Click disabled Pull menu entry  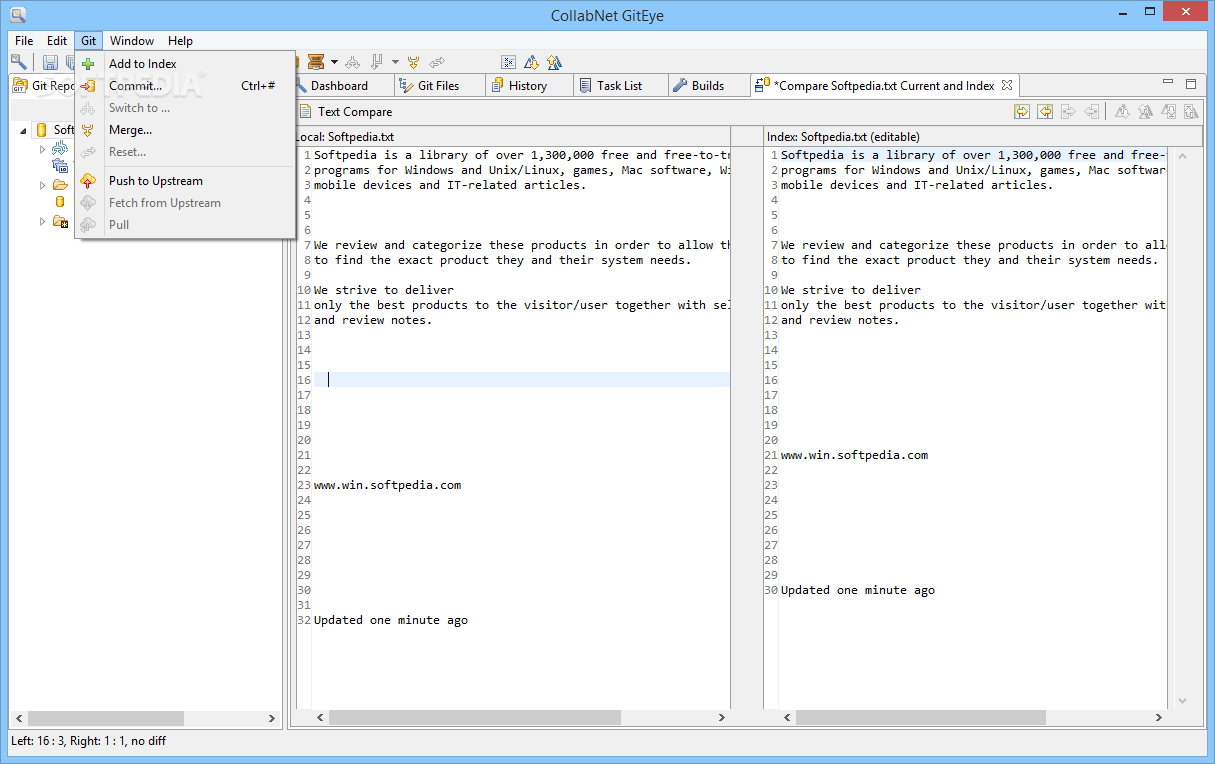tap(186, 225)
